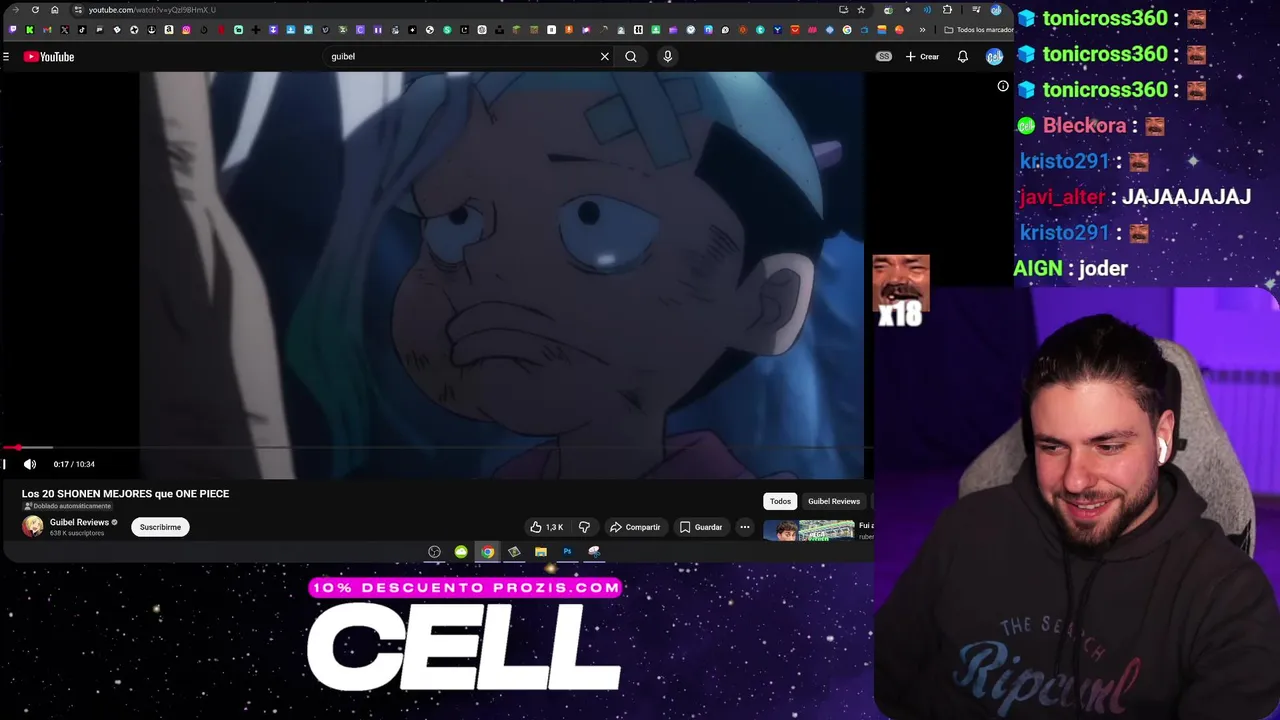This screenshot has width=1280, height=720.
Task: Start voice search with the microphone
Action: point(667,57)
